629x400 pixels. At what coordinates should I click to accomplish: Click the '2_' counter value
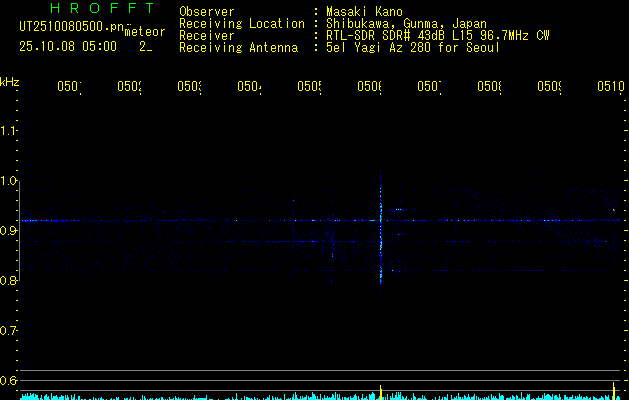[146, 47]
